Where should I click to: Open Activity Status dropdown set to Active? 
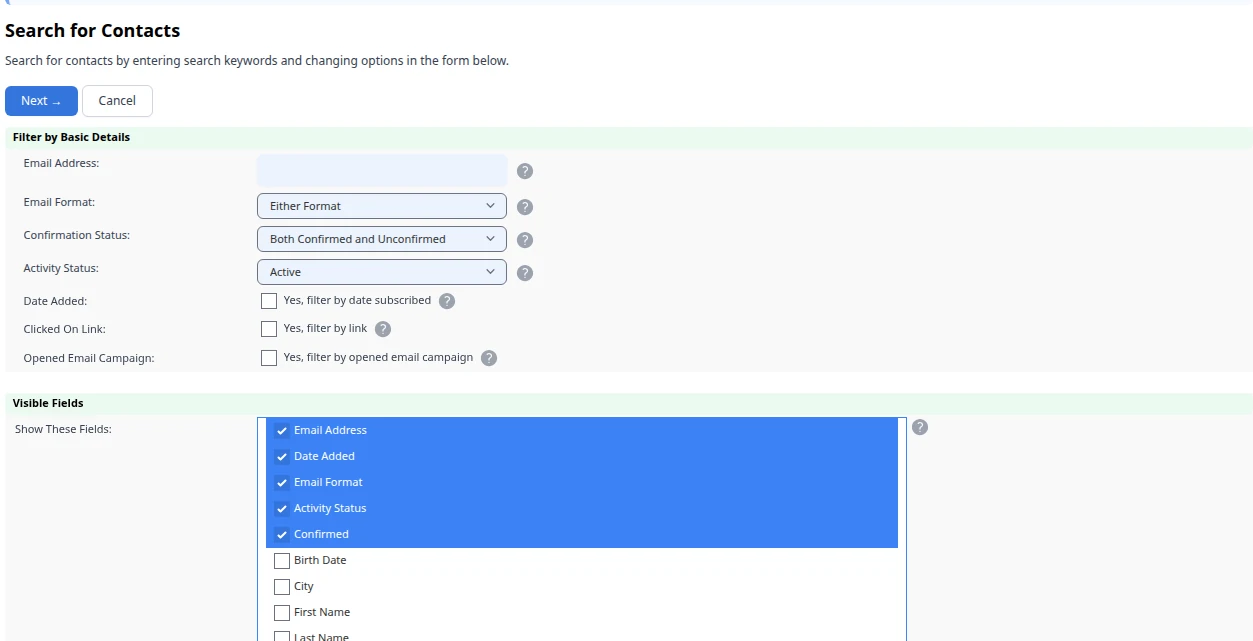click(x=382, y=272)
